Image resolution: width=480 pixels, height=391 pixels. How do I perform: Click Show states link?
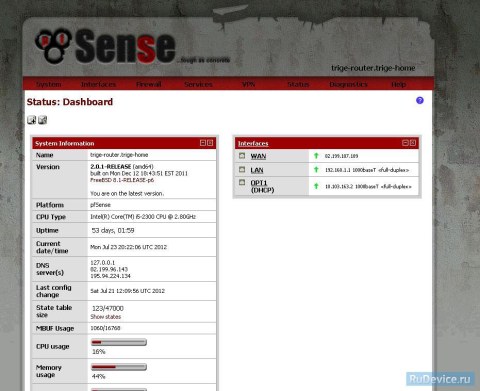(x=106, y=317)
